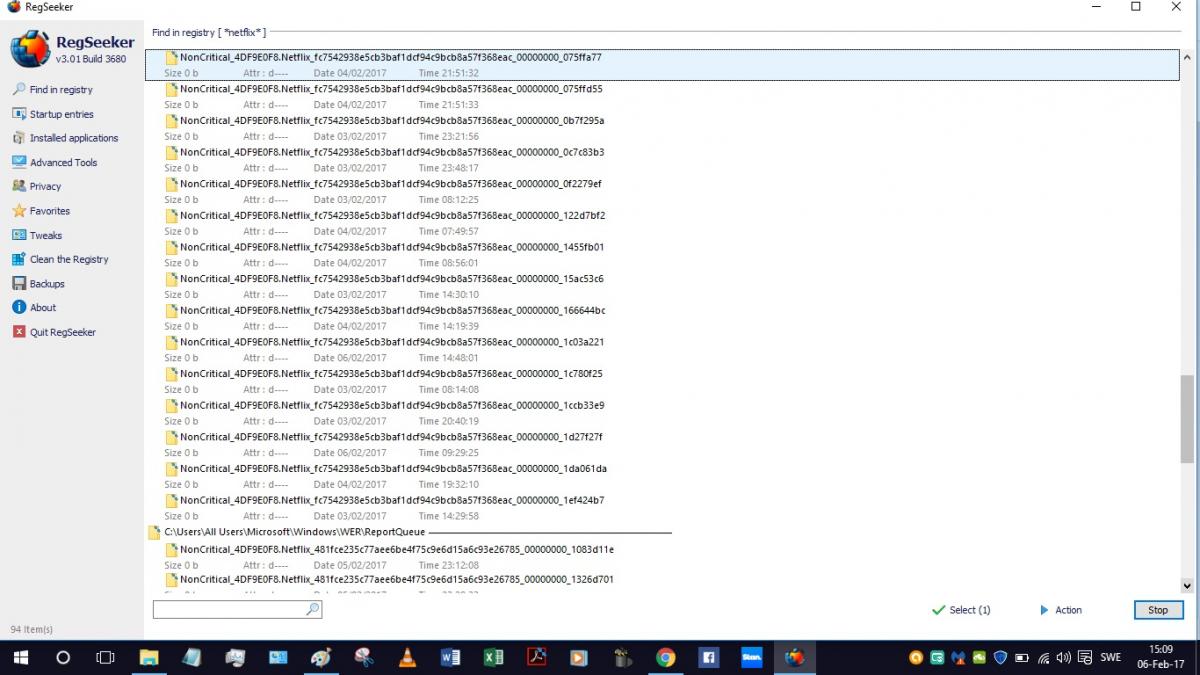This screenshot has width=1200, height=675.
Task: Open Task View on the taskbar
Action: click(x=105, y=658)
